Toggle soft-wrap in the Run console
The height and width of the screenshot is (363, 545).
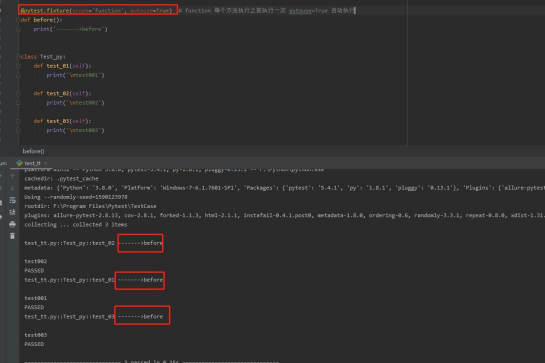click(x=13, y=200)
